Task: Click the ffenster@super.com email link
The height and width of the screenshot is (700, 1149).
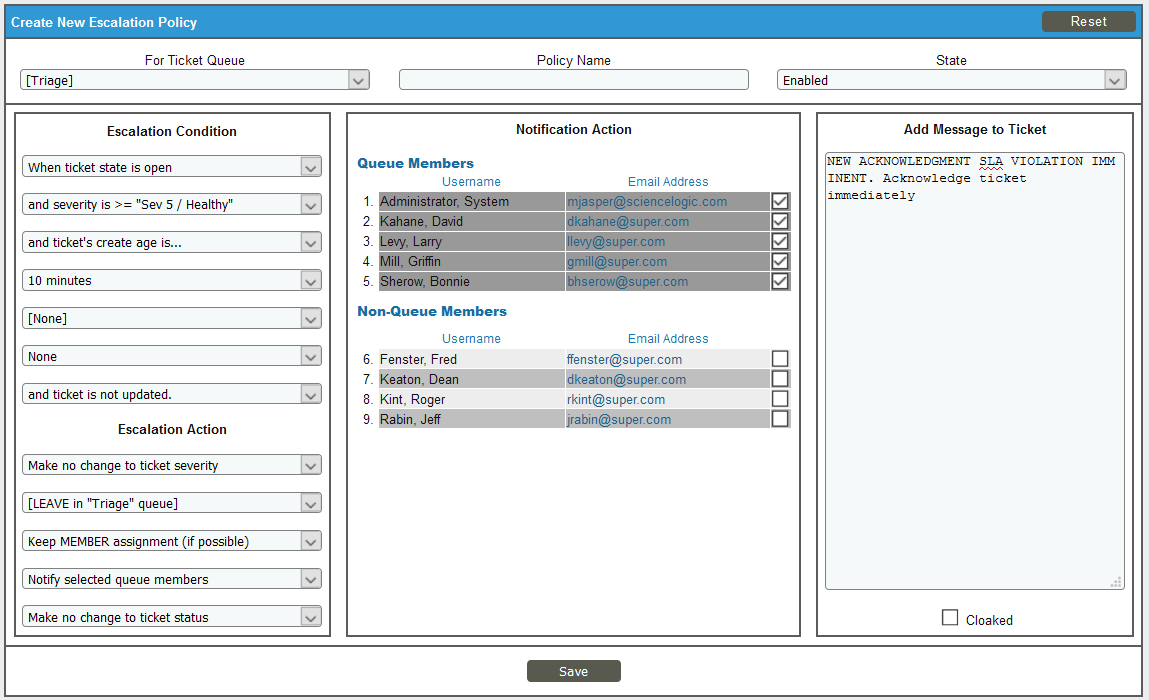Action: pyautogui.click(x=624, y=360)
